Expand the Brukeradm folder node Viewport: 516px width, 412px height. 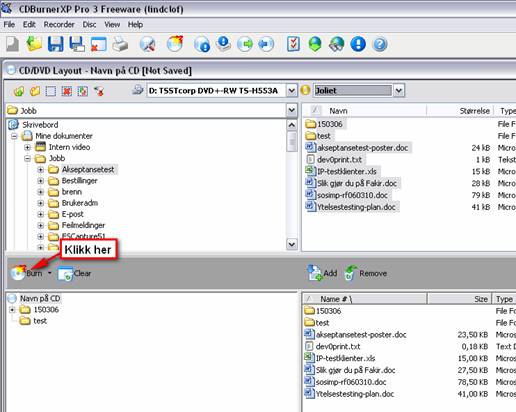(40, 203)
